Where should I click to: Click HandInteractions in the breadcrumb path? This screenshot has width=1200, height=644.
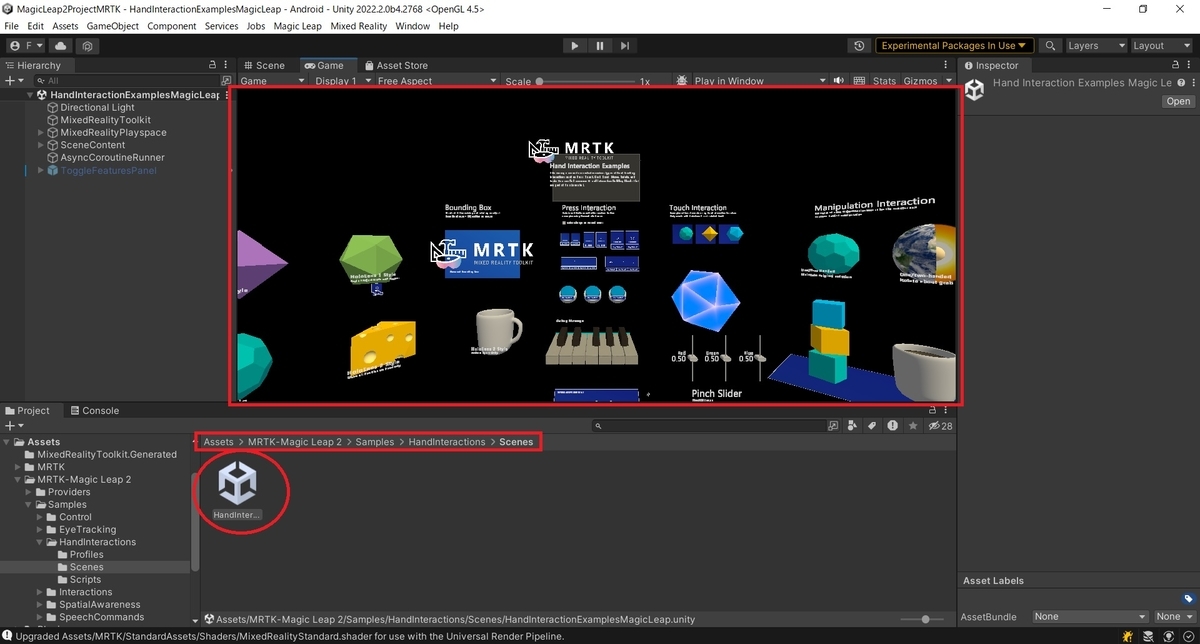pos(447,442)
